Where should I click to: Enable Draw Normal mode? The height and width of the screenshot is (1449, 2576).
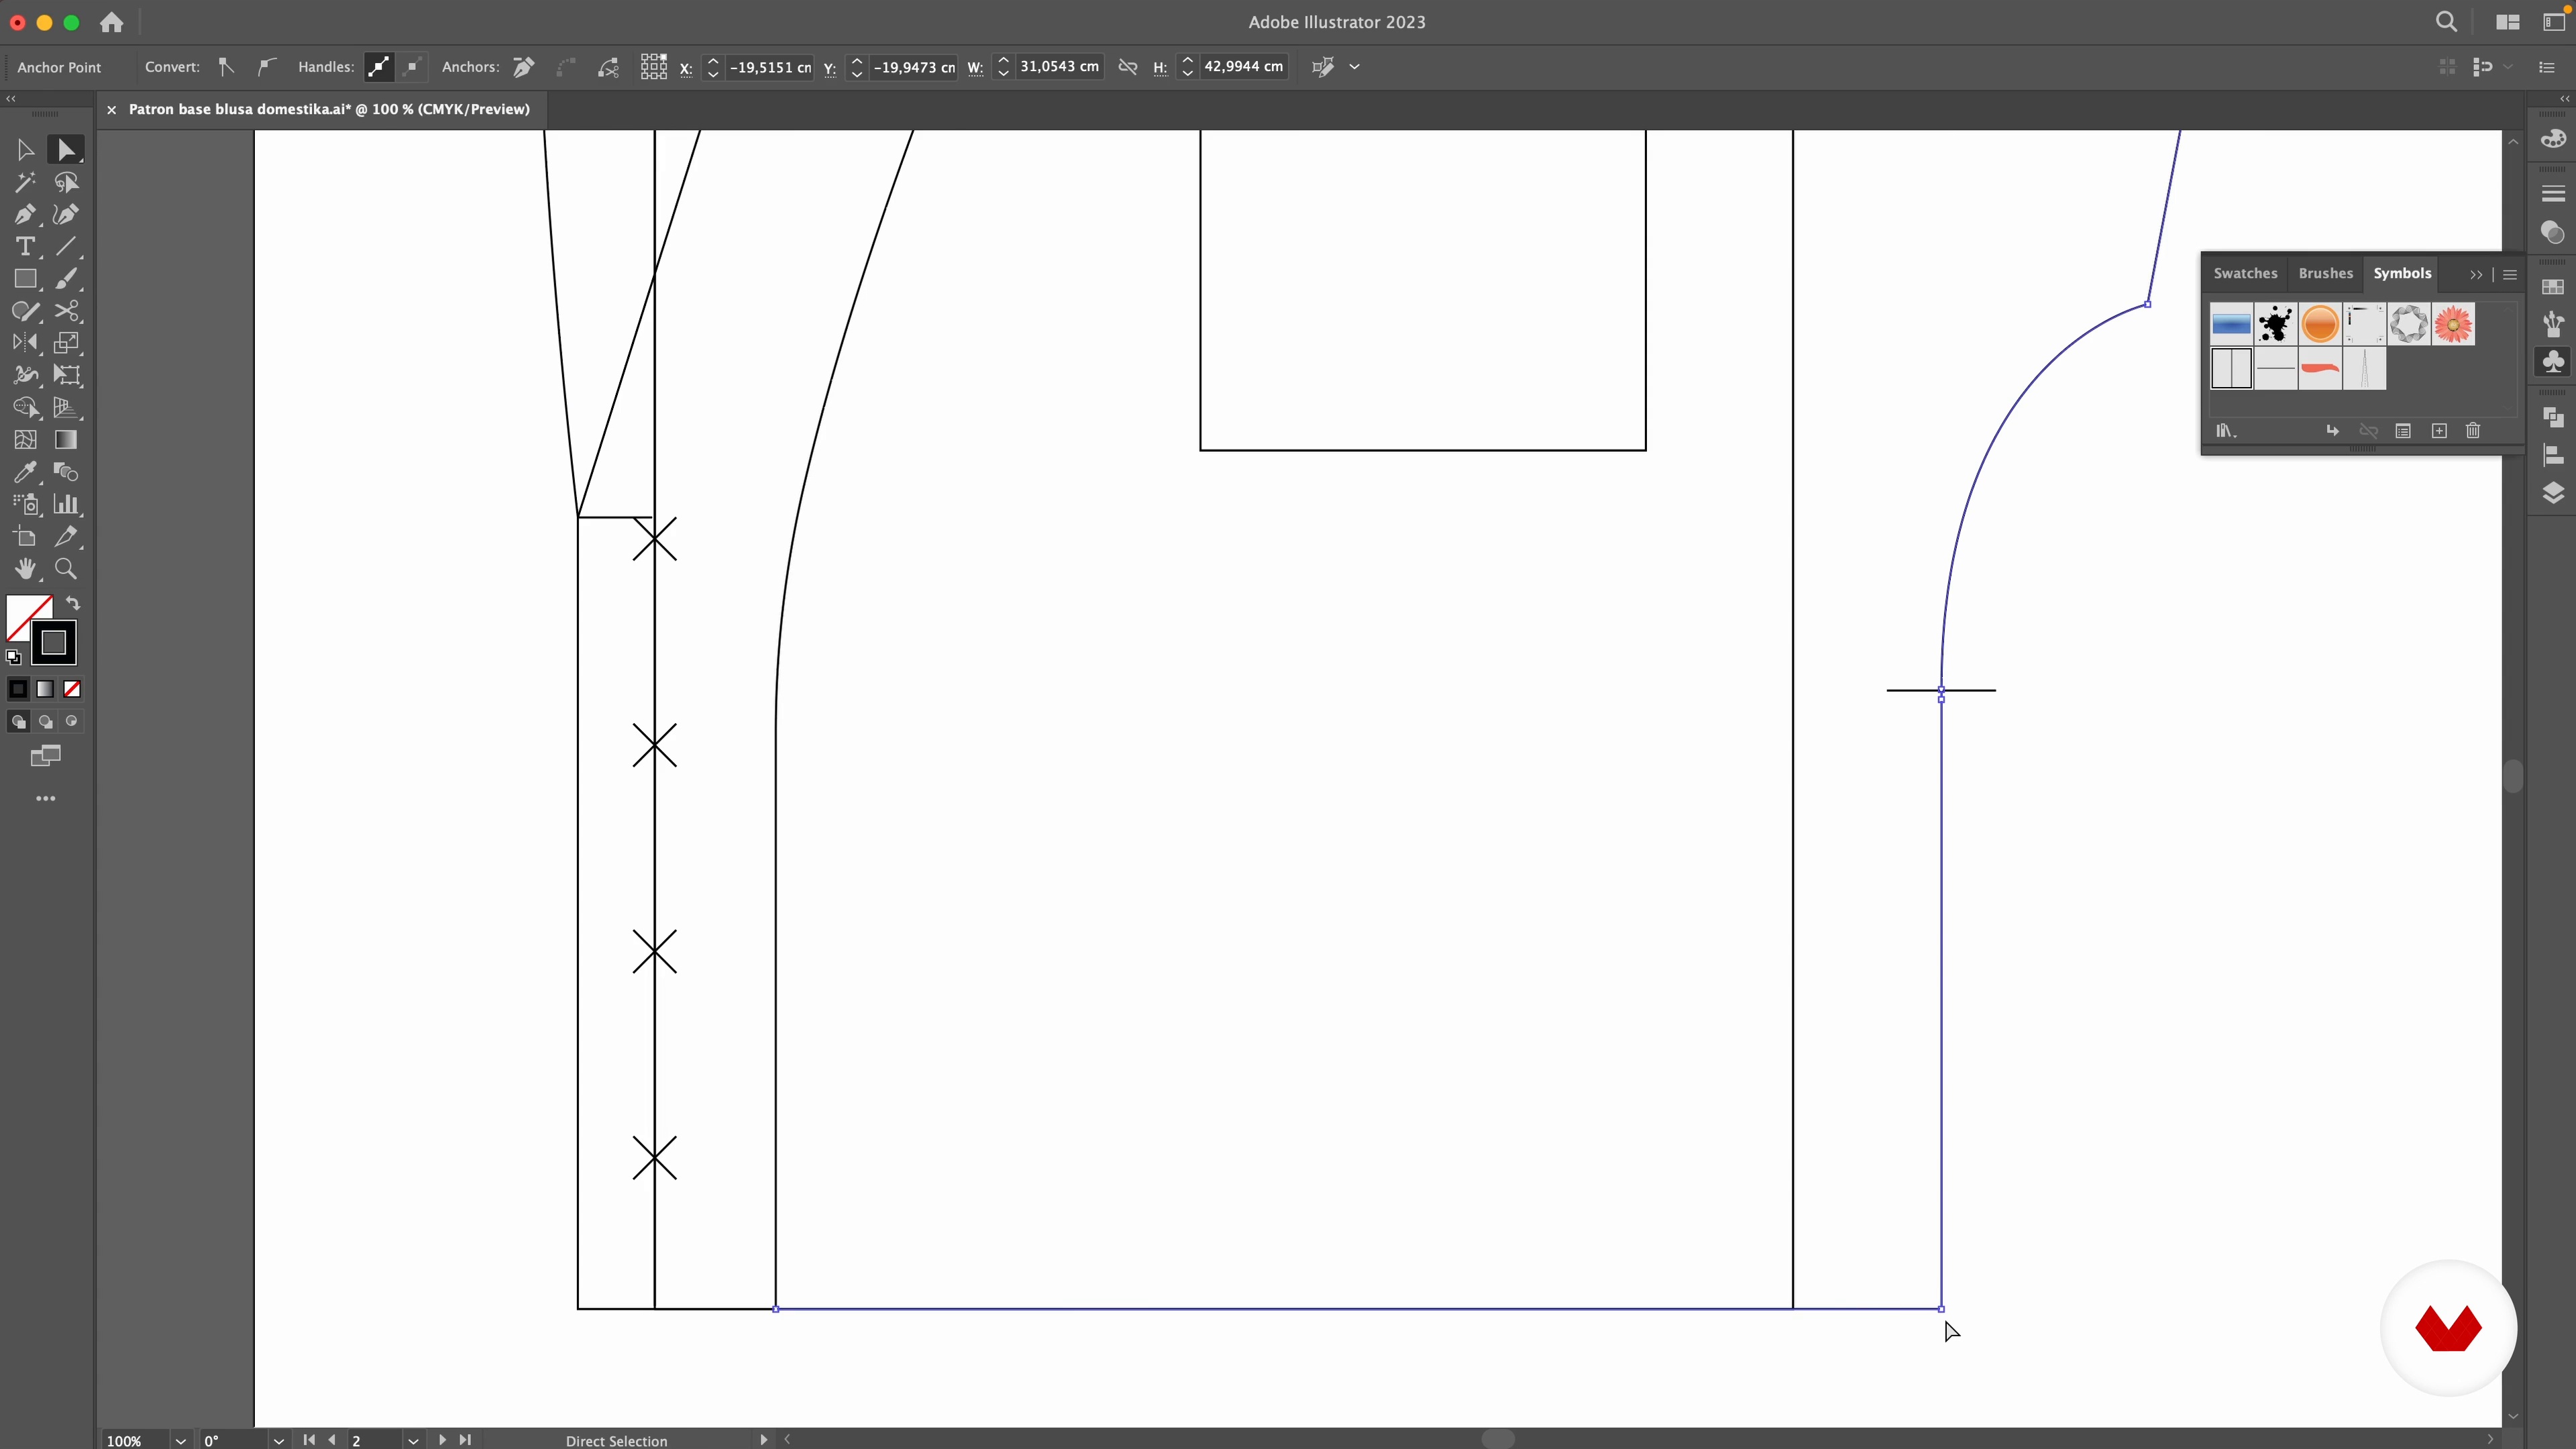click(x=18, y=722)
